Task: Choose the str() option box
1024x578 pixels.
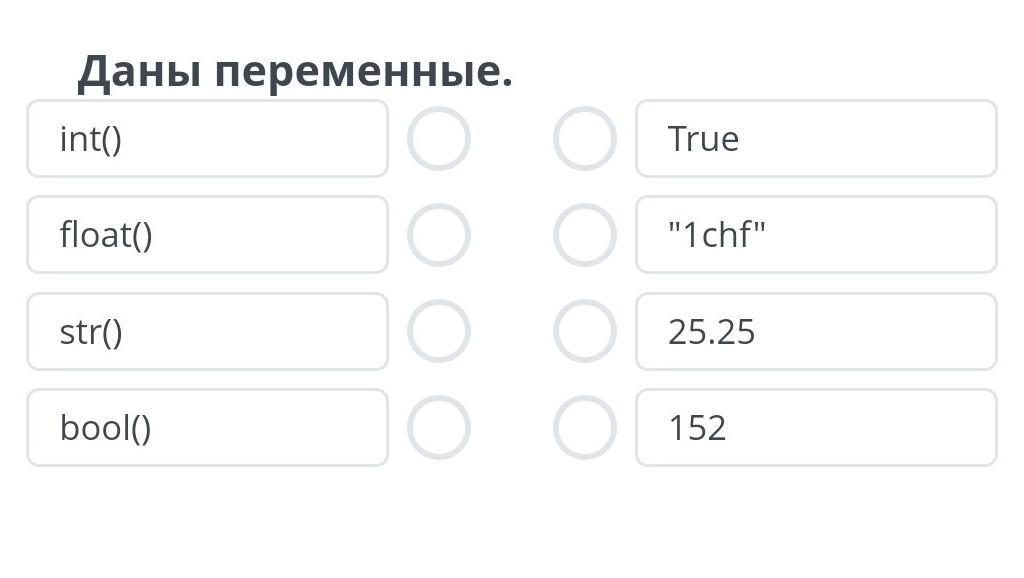Action: 207,331
